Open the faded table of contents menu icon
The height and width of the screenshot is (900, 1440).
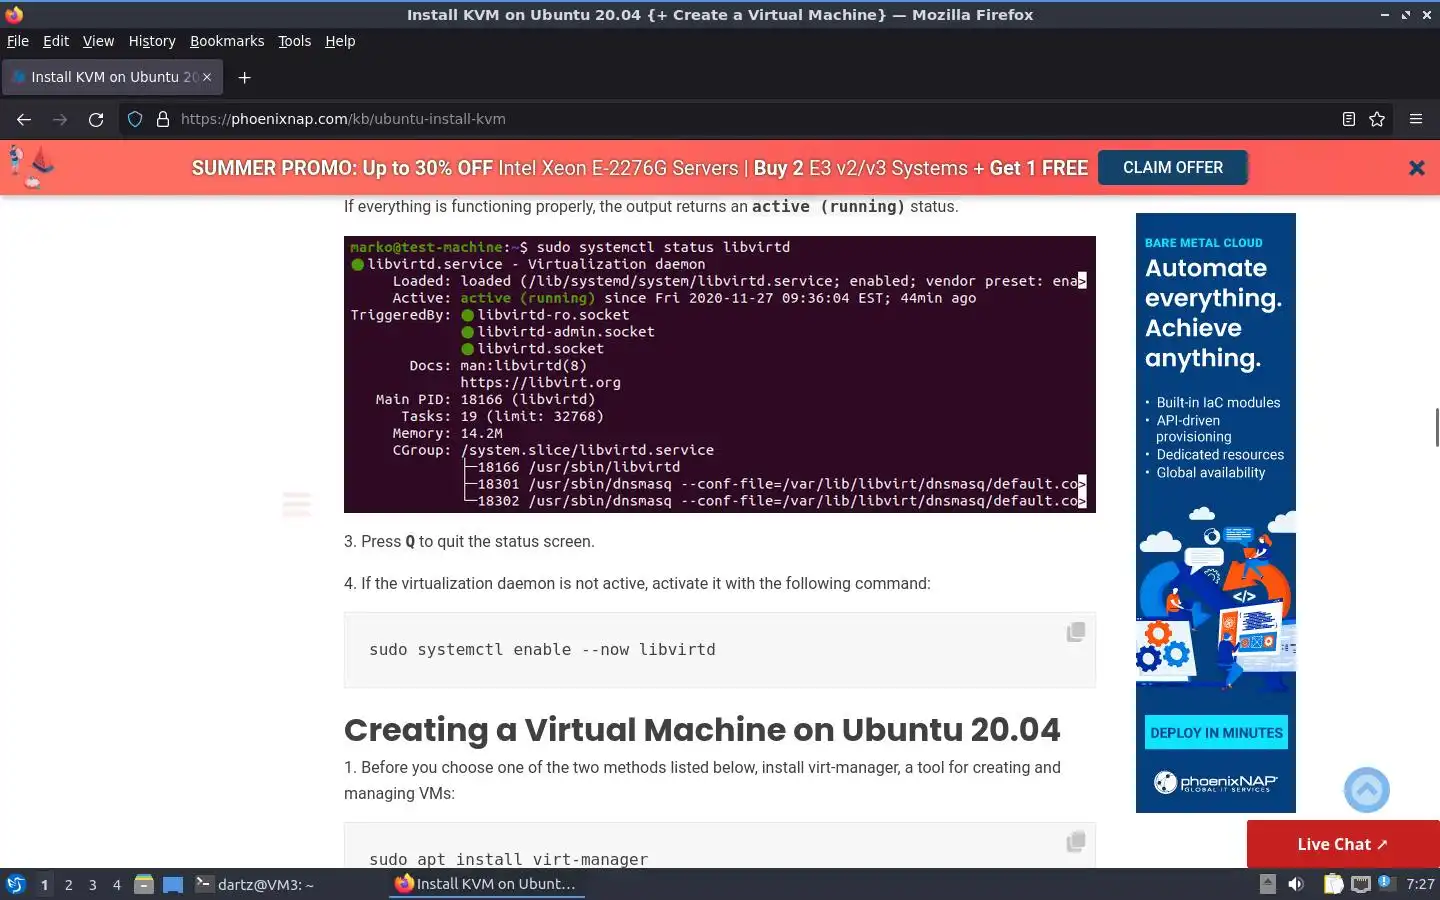pos(297,504)
